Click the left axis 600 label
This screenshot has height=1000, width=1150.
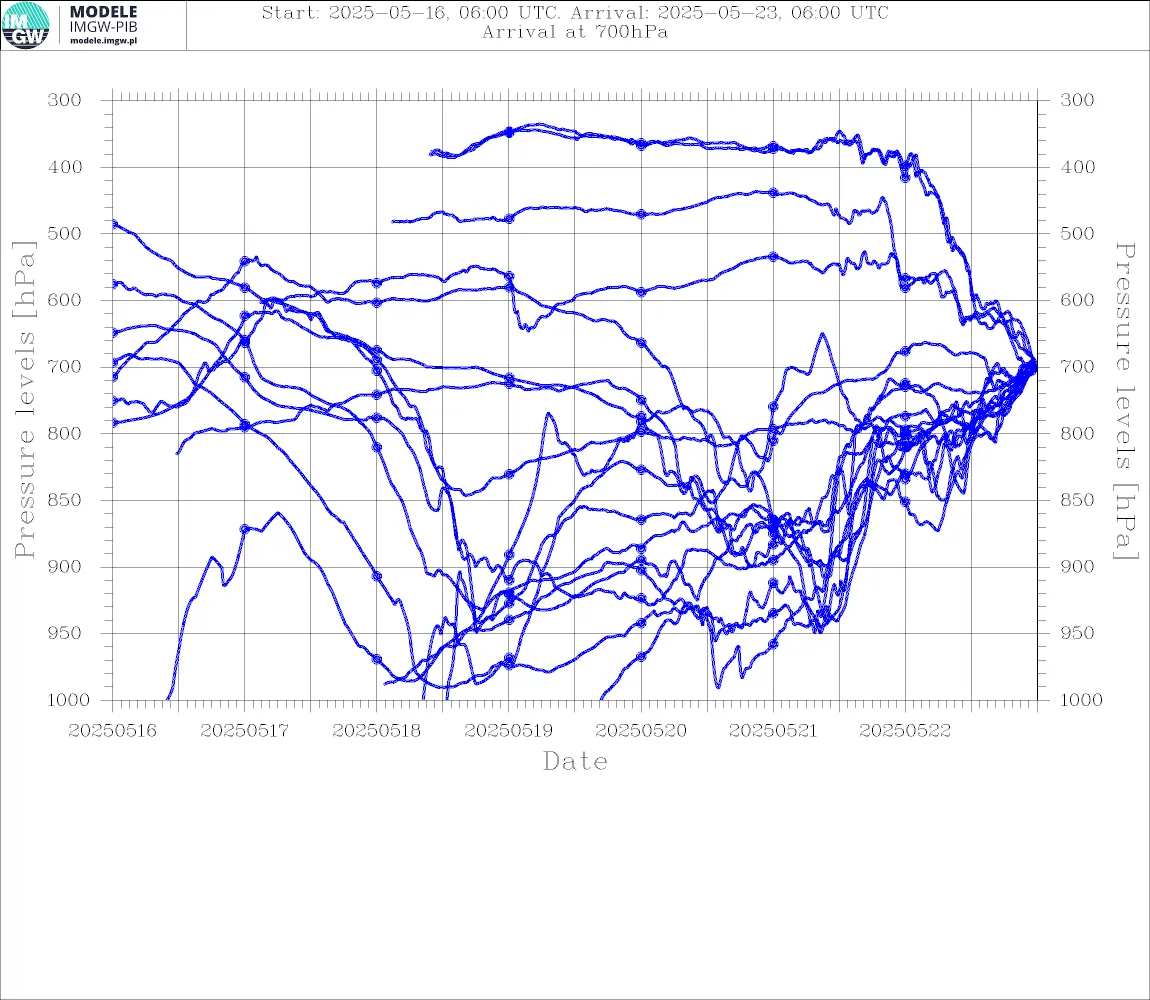coord(65,300)
